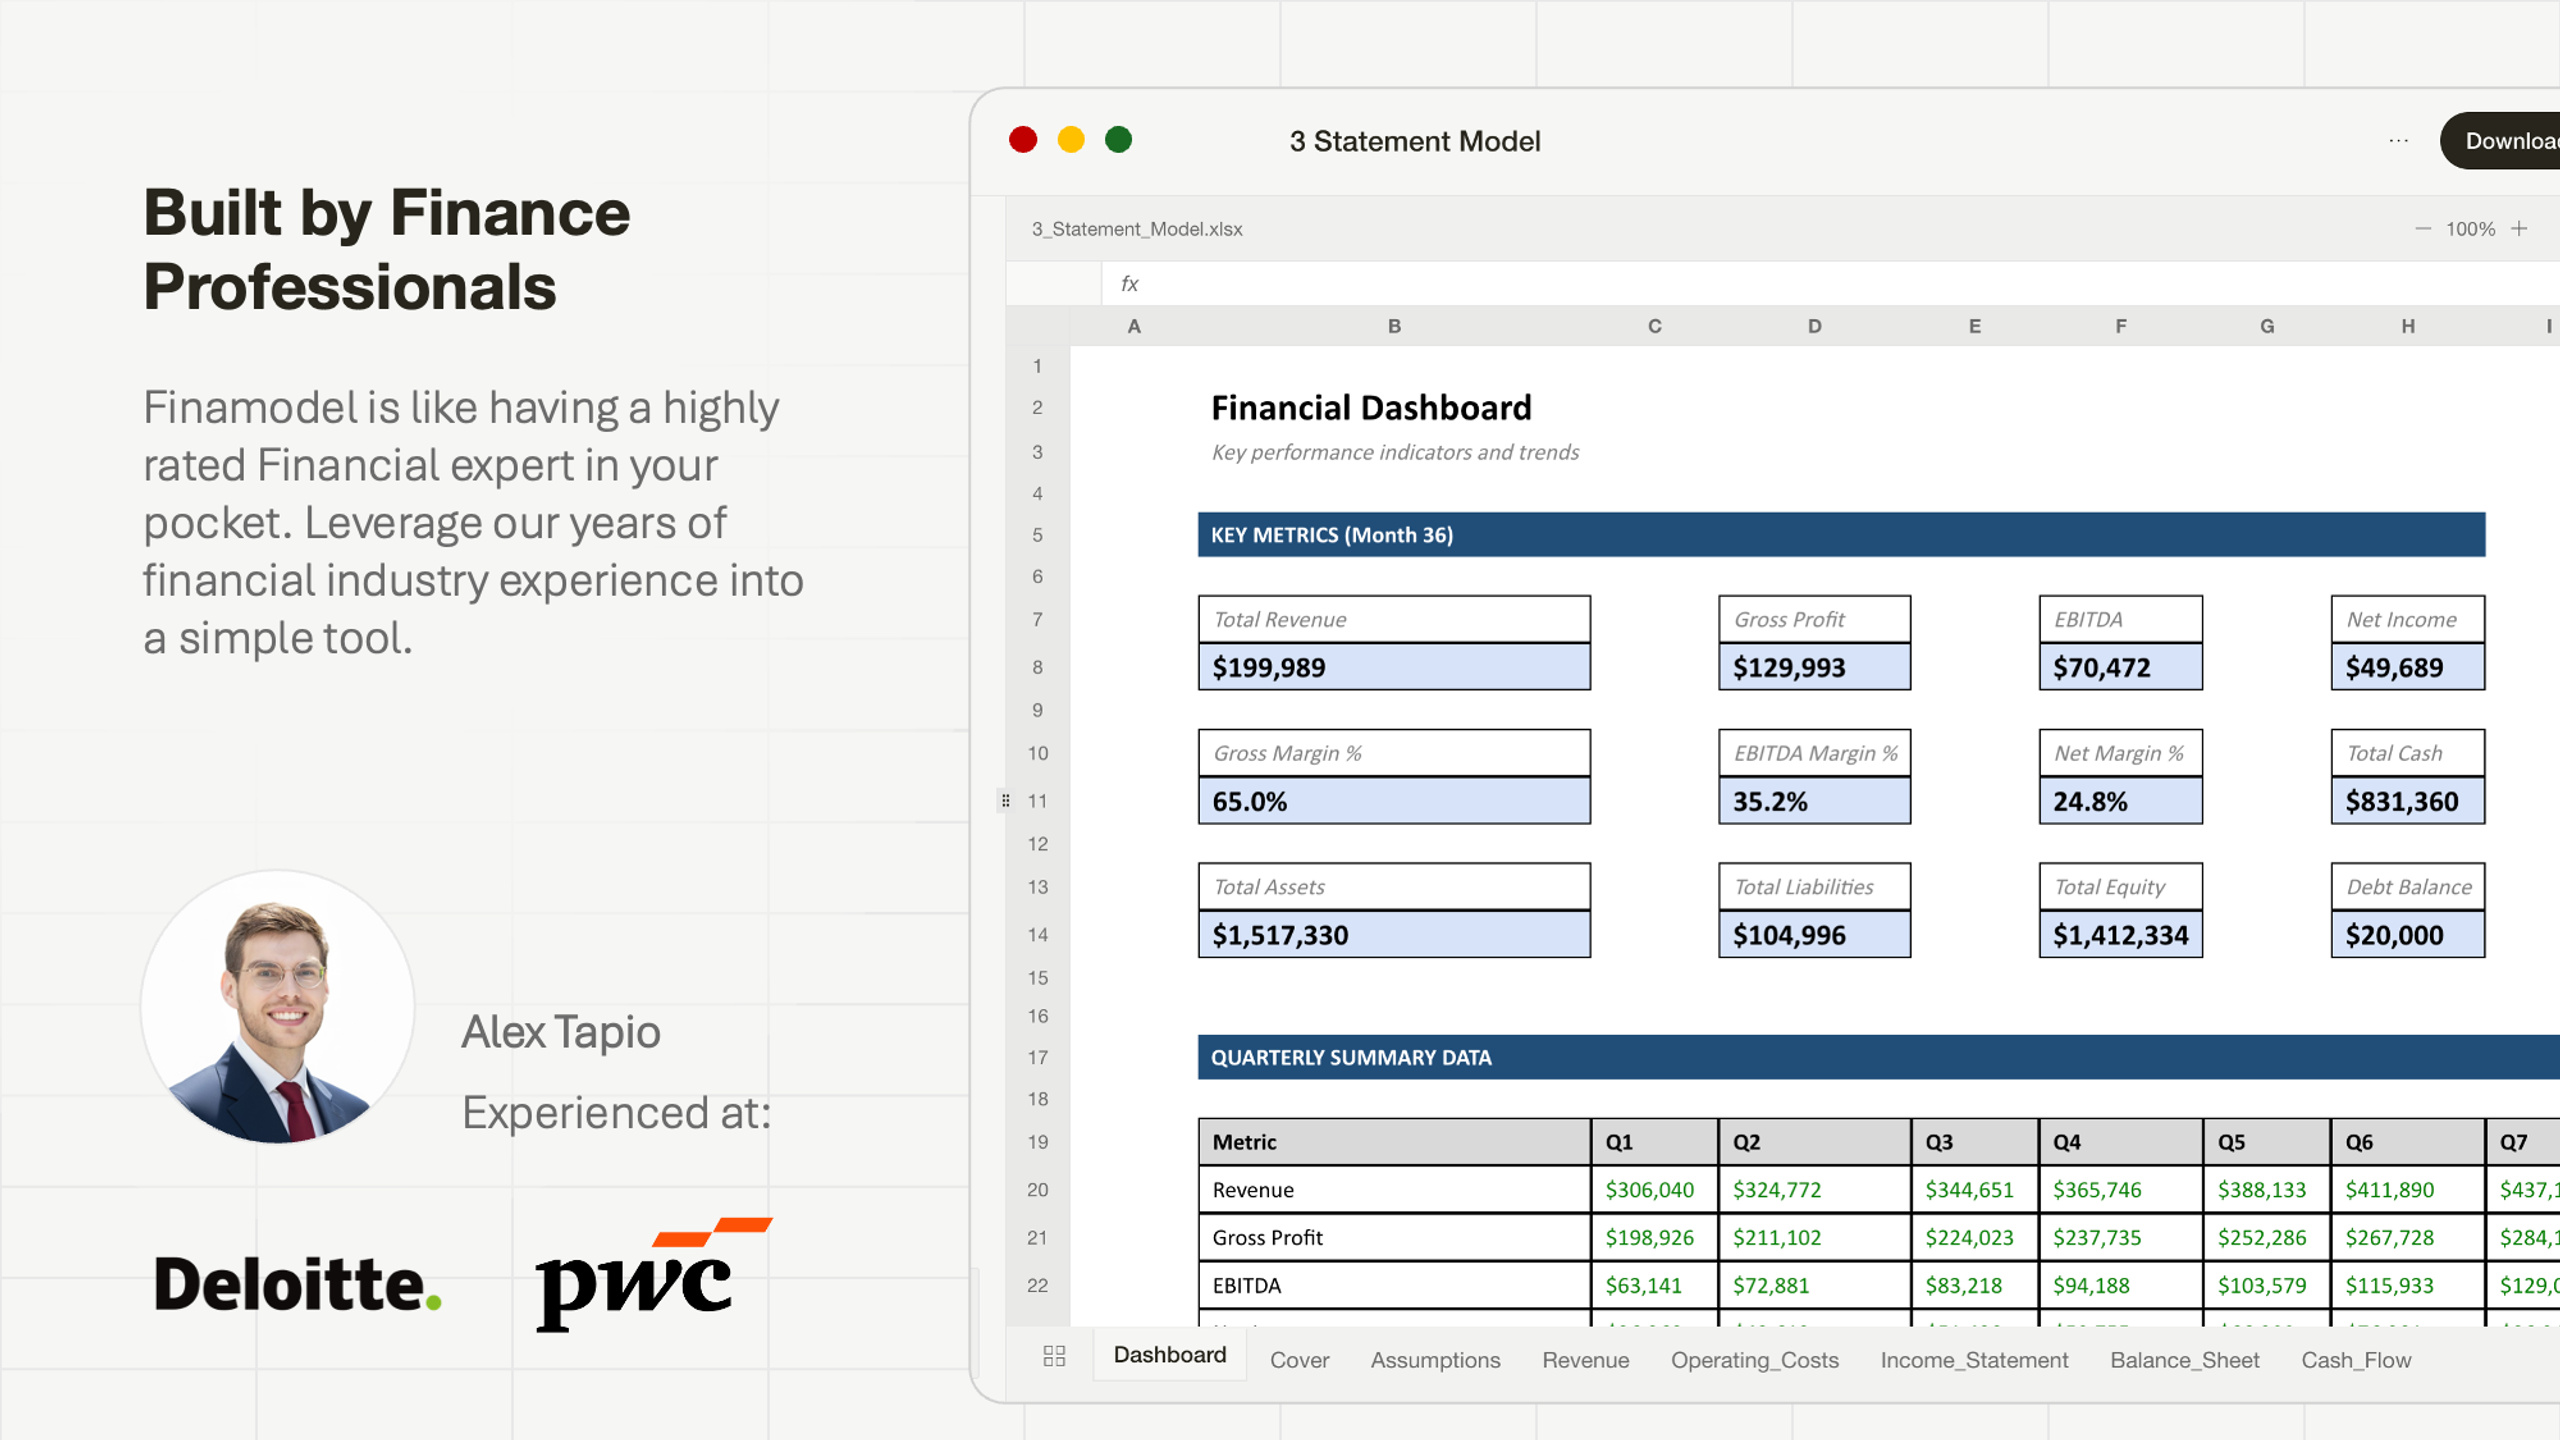Click the Q1 EBITDA cell $63,141
The image size is (2560, 1440).
click(x=1654, y=1286)
